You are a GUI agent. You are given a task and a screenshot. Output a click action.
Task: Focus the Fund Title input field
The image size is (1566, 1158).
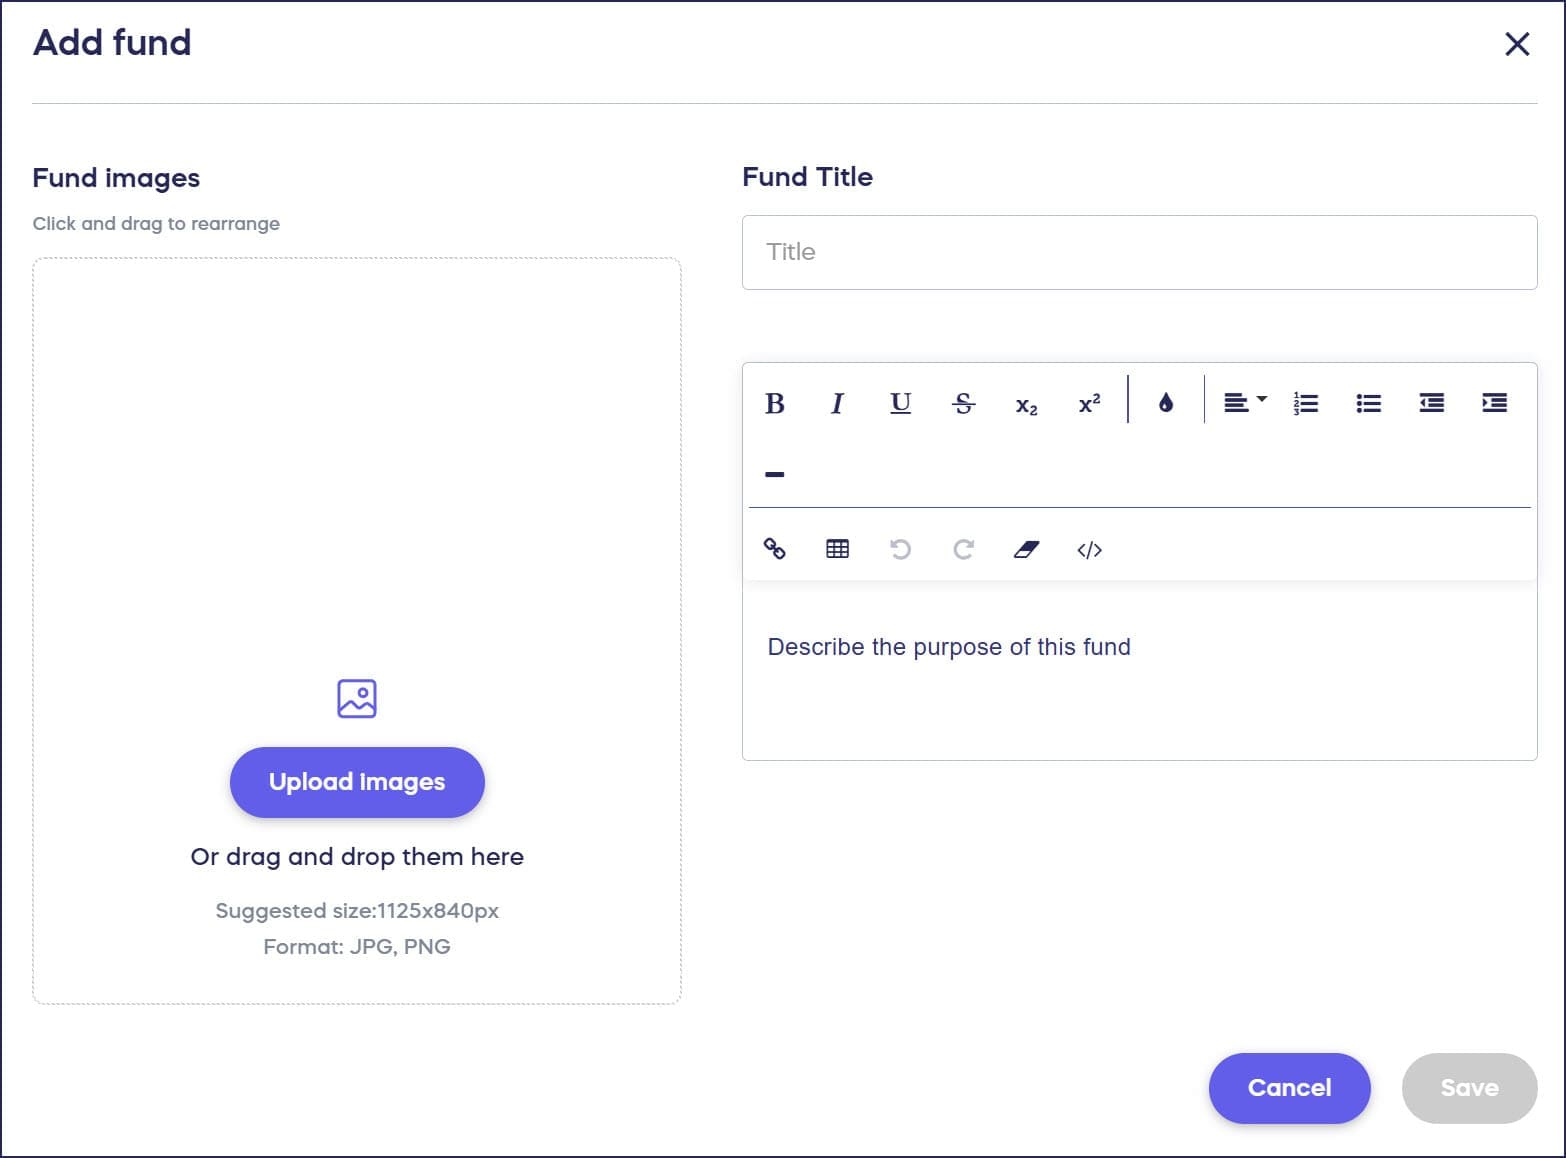(x=1139, y=252)
